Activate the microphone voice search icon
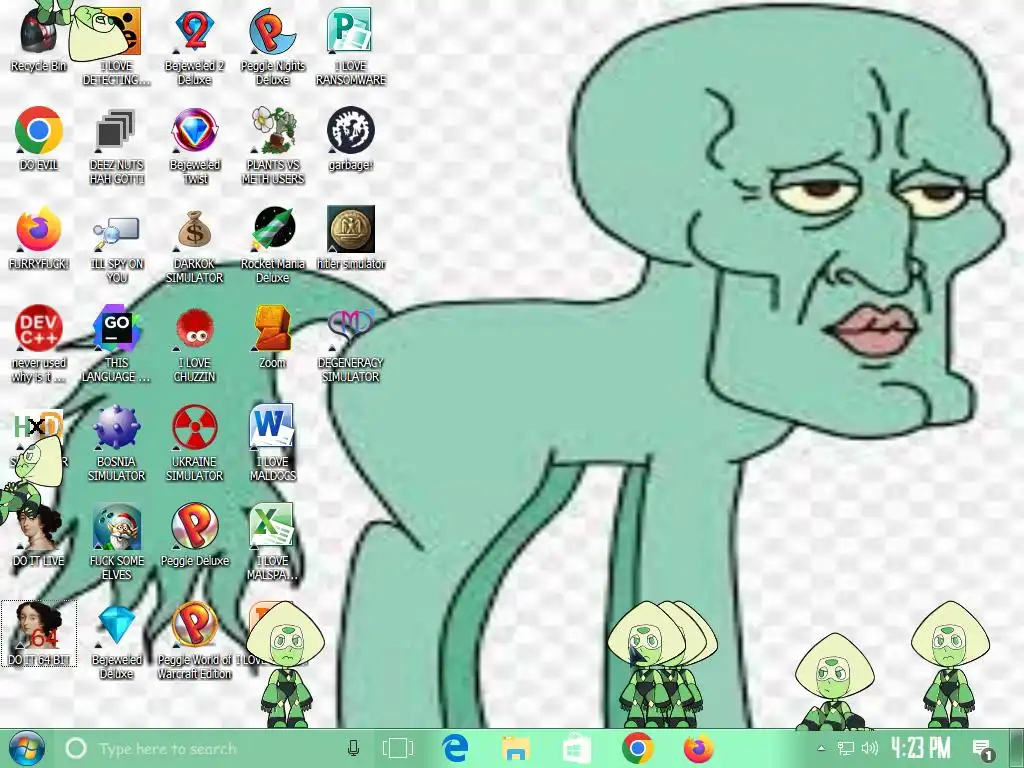Viewport: 1024px width, 768px height. pos(353,748)
